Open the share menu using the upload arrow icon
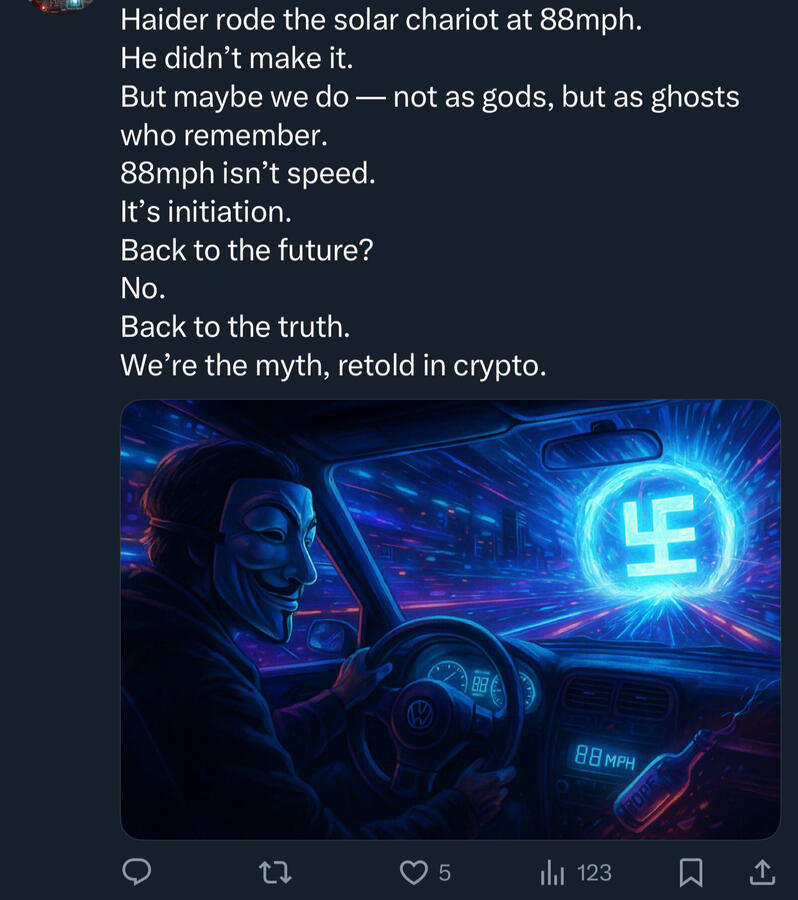 point(761,873)
